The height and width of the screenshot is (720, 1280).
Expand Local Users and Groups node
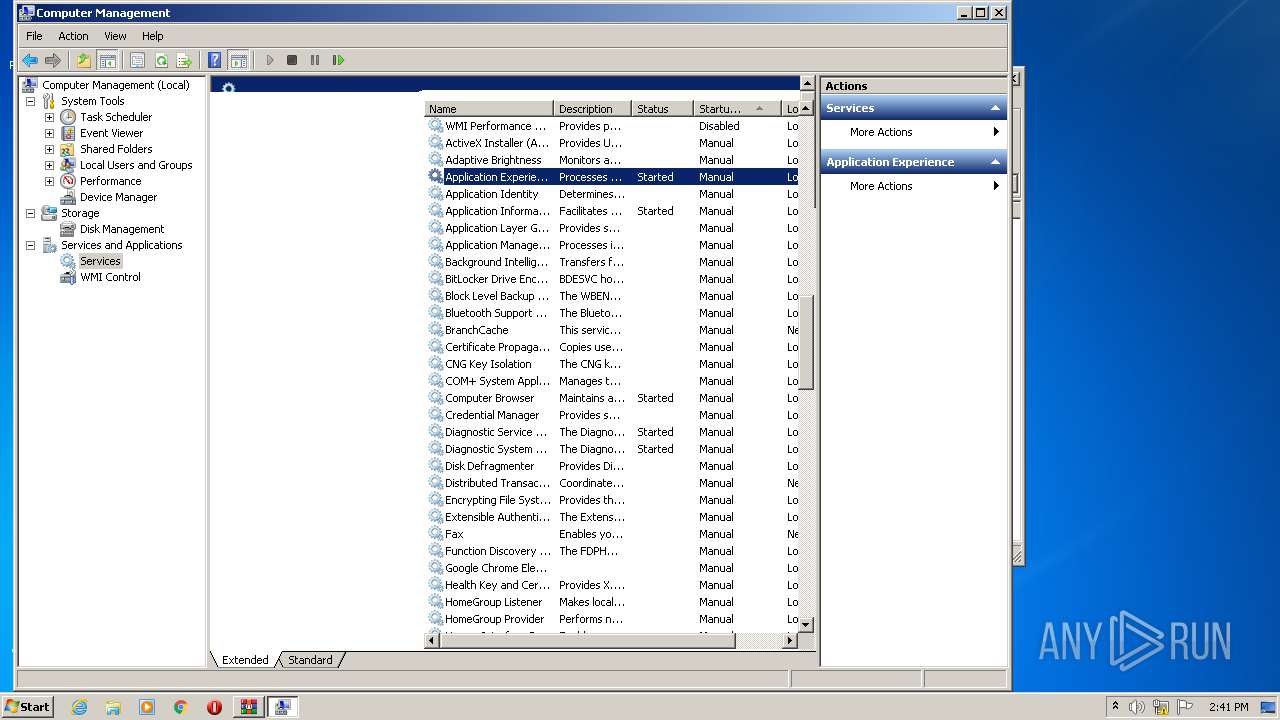(49, 165)
